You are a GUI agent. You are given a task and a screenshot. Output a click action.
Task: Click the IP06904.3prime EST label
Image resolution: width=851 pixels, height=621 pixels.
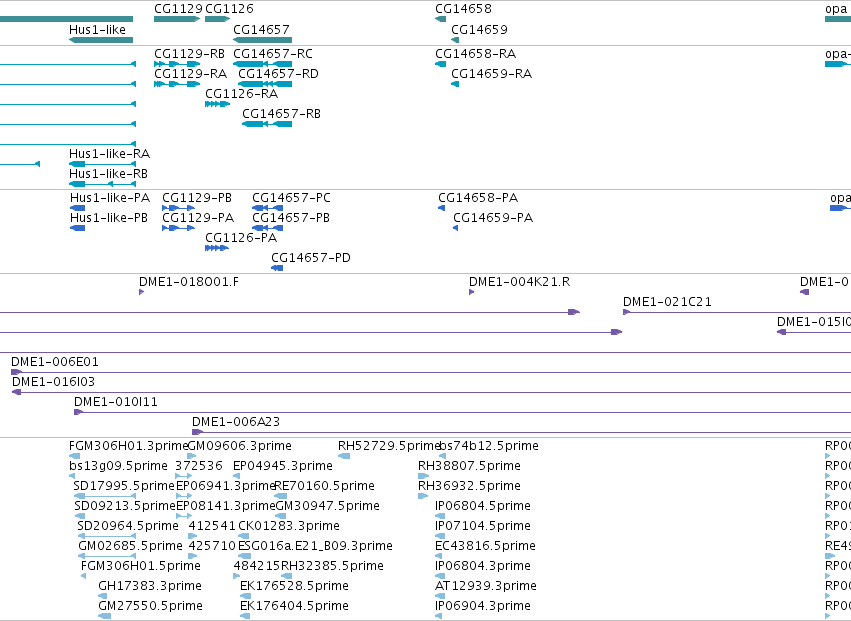pos(482,606)
